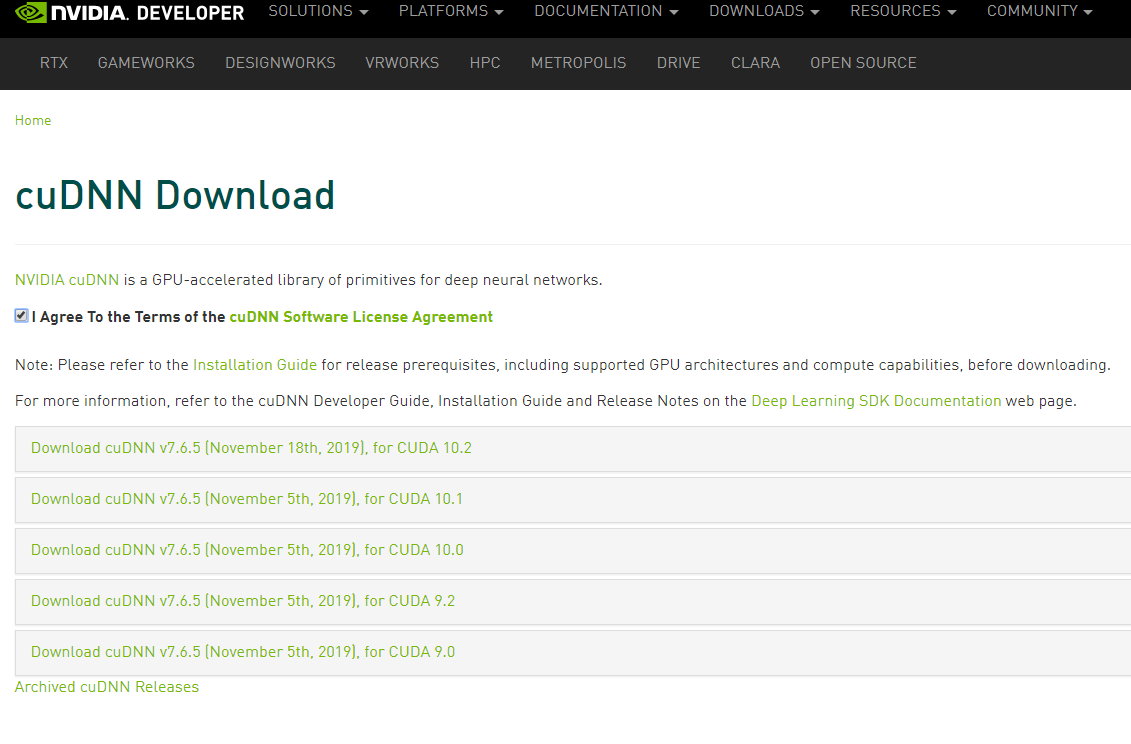Image resolution: width=1131 pixels, height=744 pixels.
Task: Select HPC in the navigation bar
Action: (x=485, y=63)
